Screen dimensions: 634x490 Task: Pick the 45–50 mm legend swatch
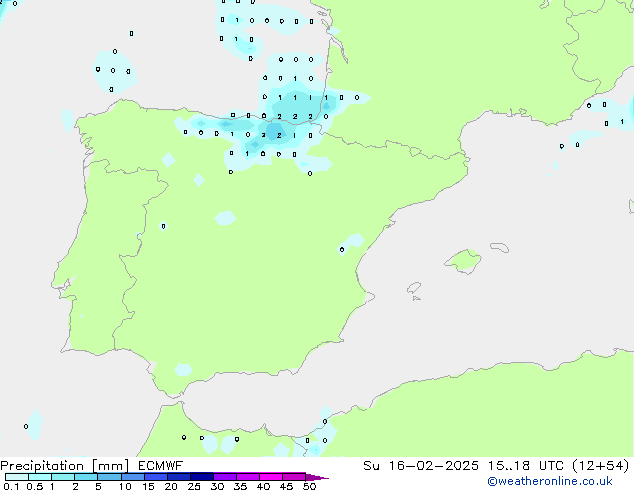[x=294, y=477]
